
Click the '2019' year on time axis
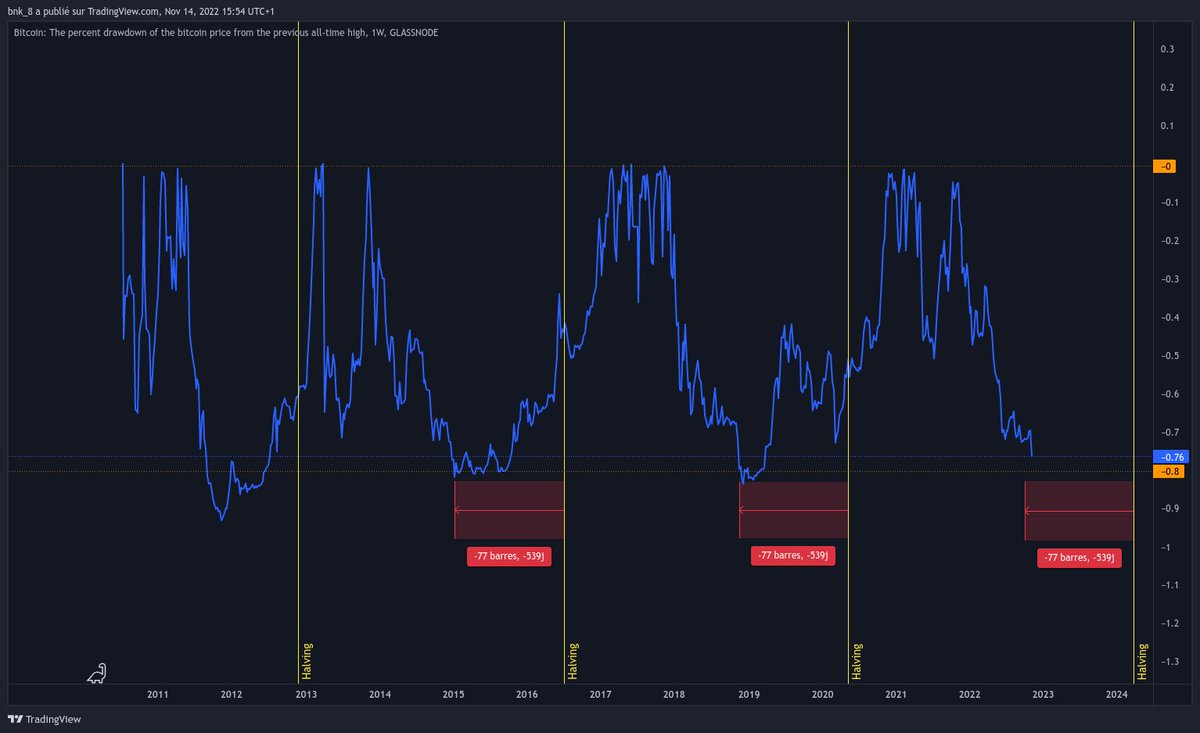pos(749,695)
